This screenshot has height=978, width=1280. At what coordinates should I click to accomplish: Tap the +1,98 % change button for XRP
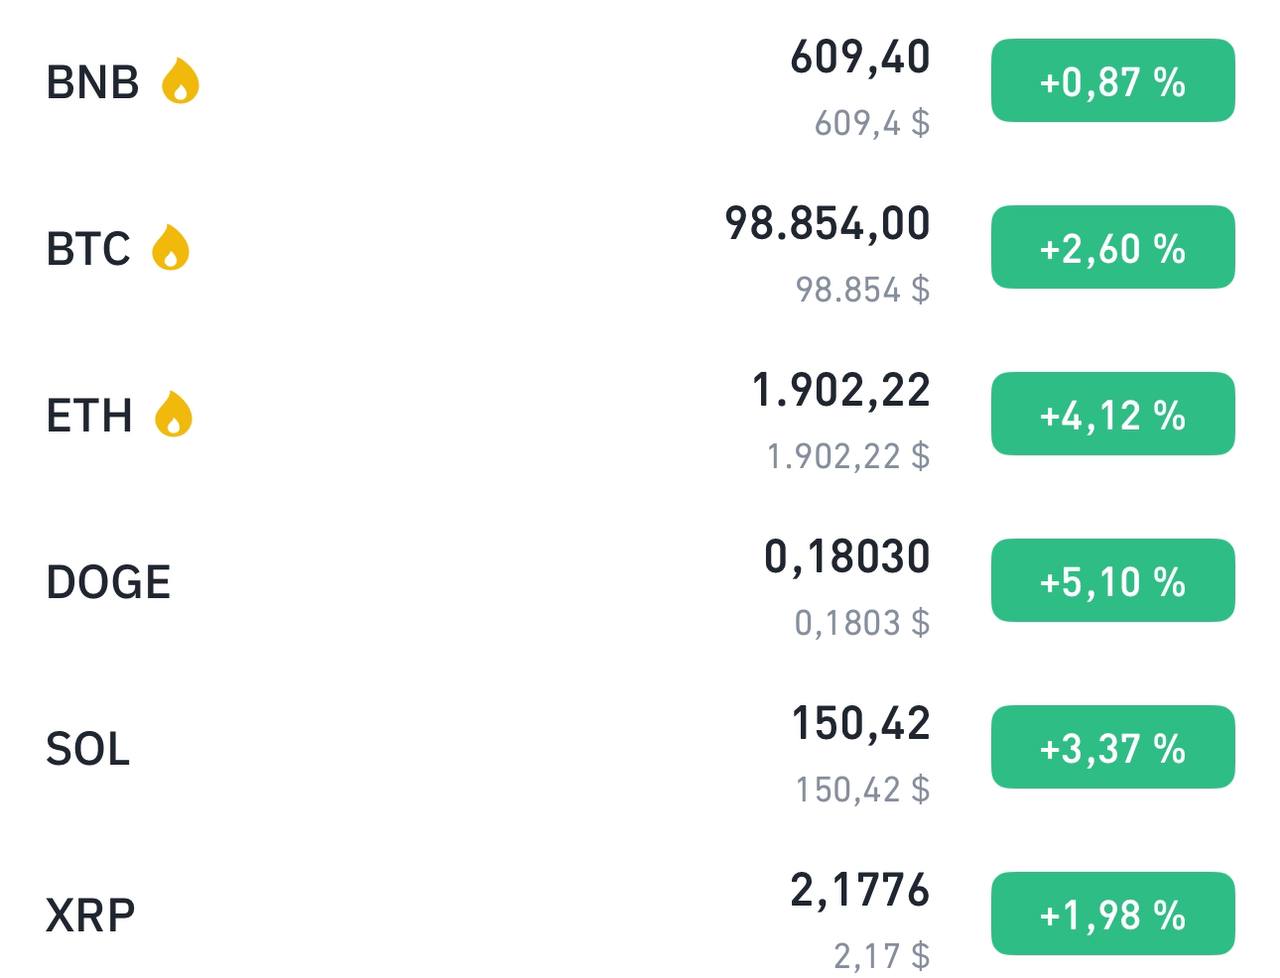click(x=1113, y=914)
